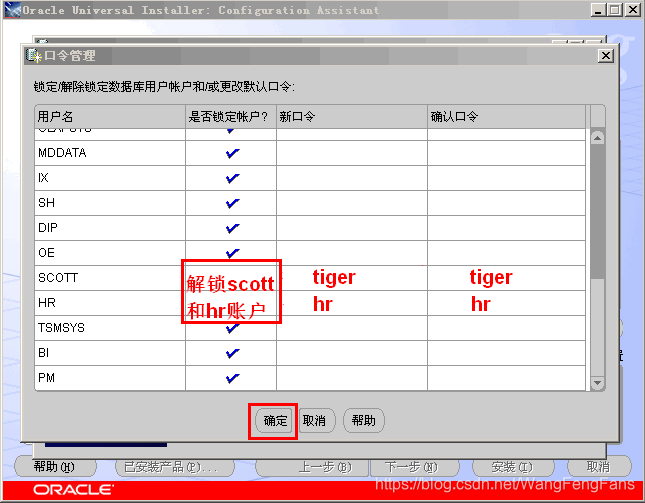Click the confirm password field for SCOTT
This screenshot has width=645, height=503.
(506, 278)
